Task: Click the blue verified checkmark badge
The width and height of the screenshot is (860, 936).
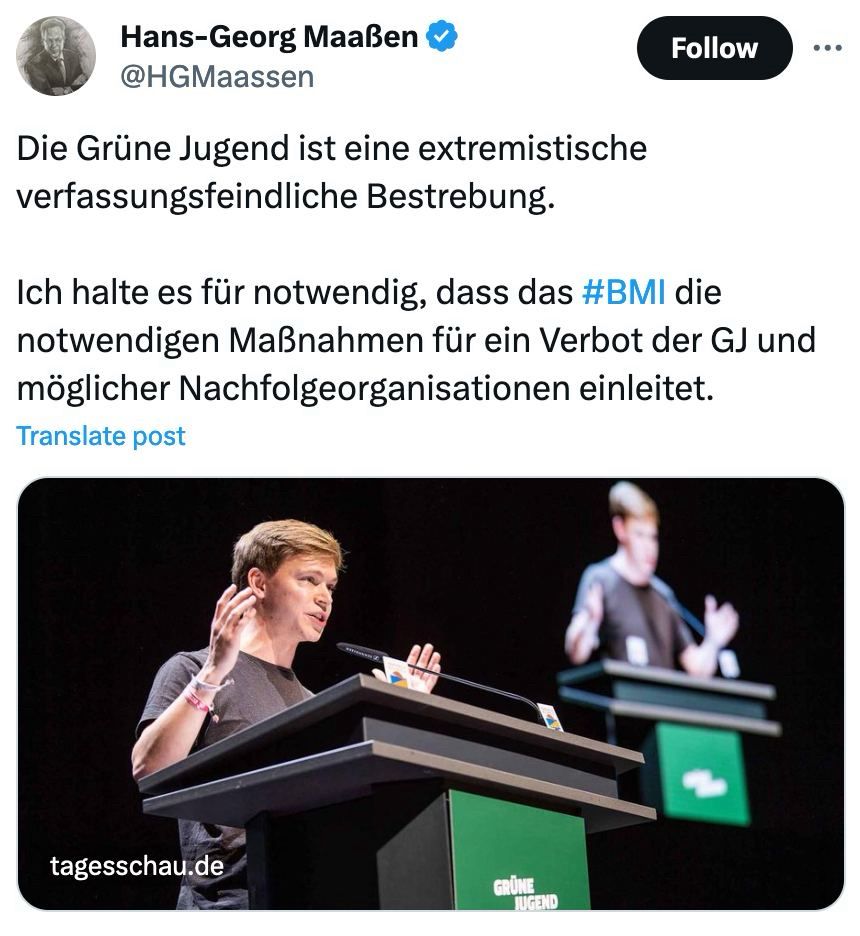Action: (442, 36)
